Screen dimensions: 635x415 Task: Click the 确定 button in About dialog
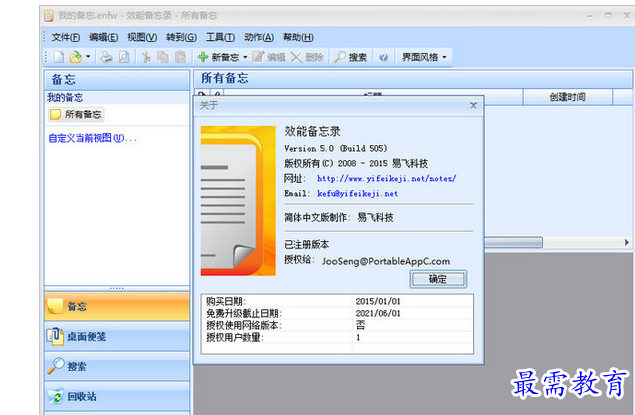438,279
